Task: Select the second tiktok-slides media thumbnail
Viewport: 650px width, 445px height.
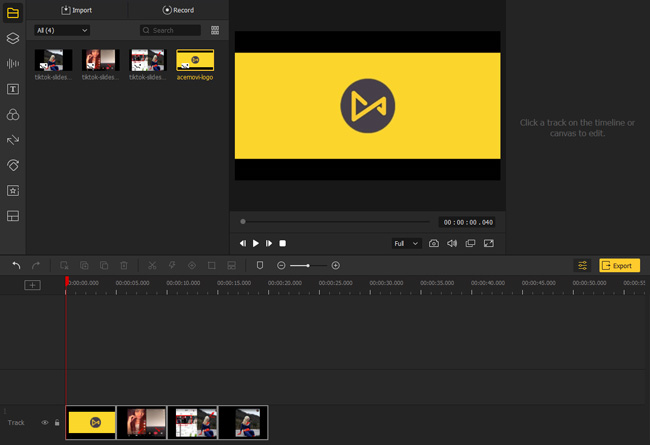Action: coord(100,60)
